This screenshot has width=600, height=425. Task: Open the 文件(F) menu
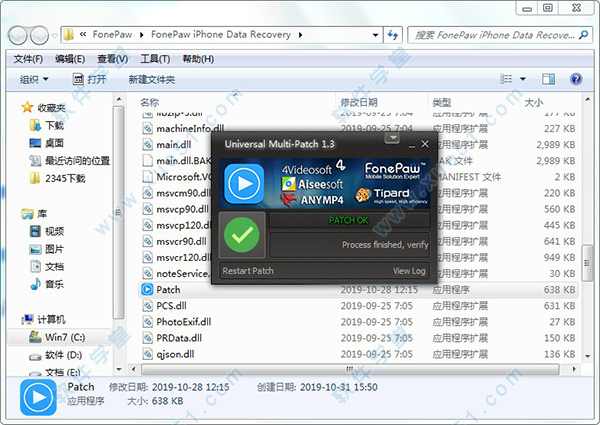(28, 59)
